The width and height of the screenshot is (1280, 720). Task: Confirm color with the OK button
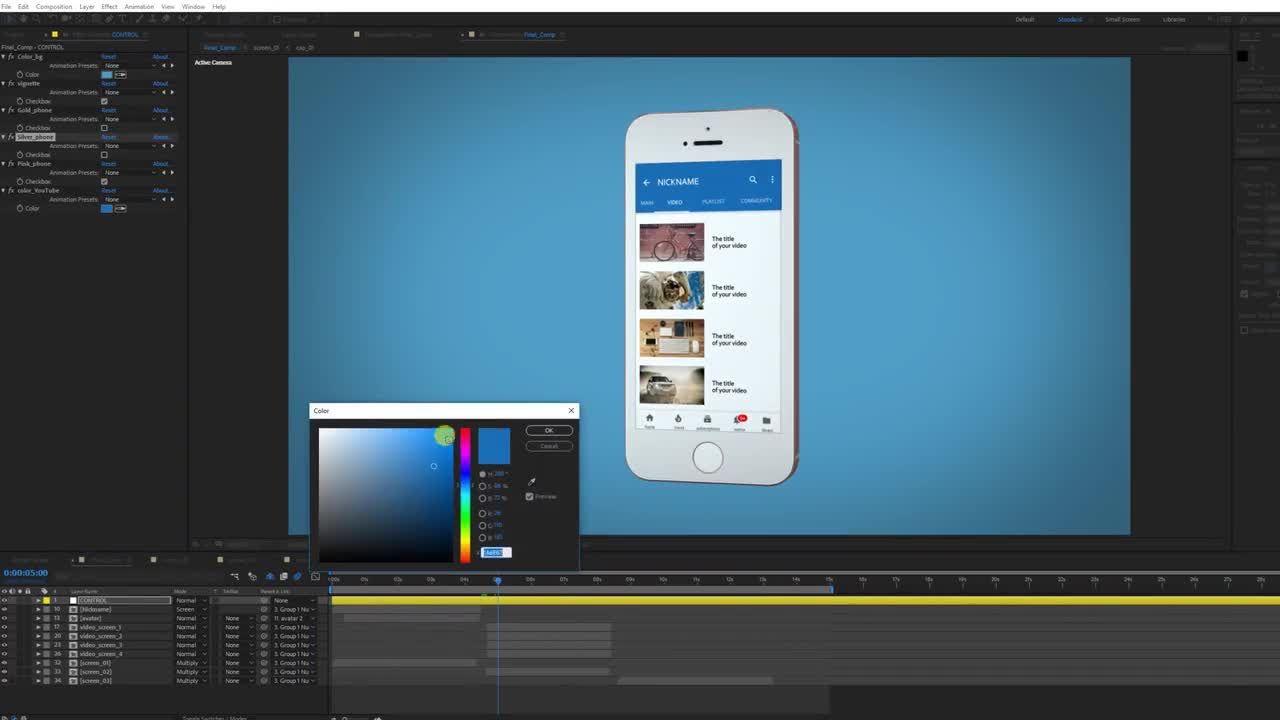click(548, 431)
